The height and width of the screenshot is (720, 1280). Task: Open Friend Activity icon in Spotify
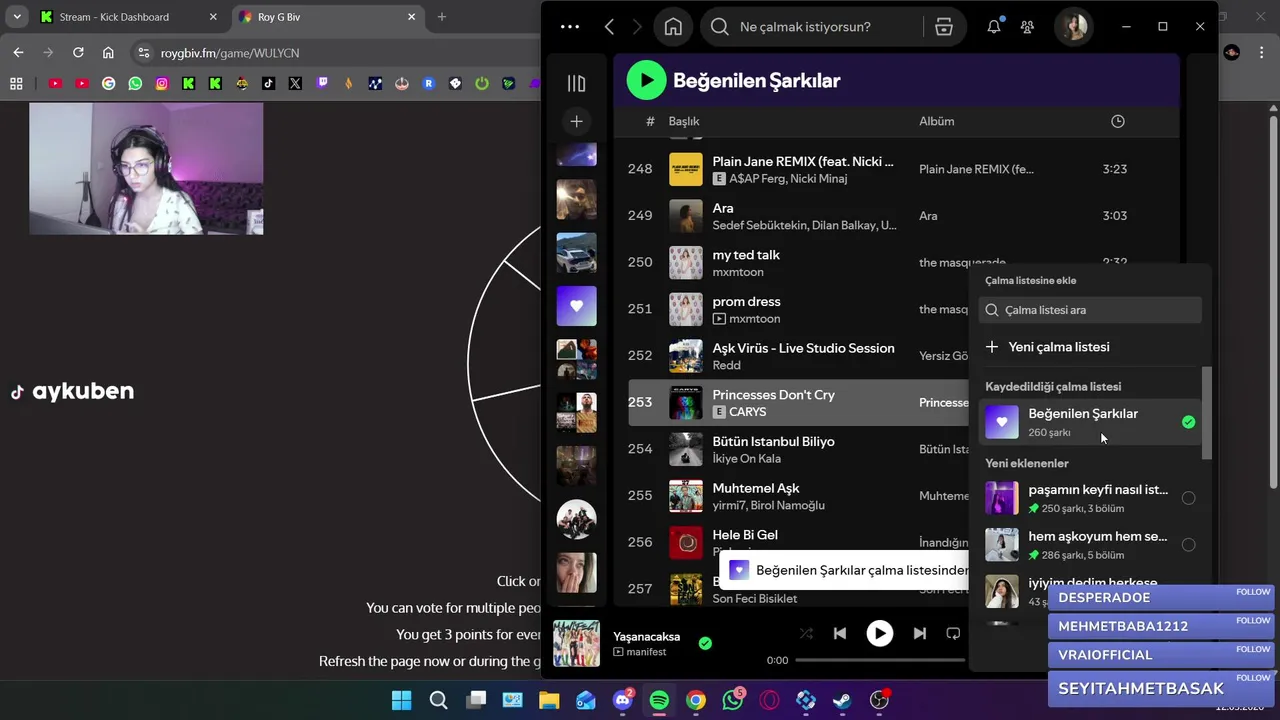(1027, 27)
